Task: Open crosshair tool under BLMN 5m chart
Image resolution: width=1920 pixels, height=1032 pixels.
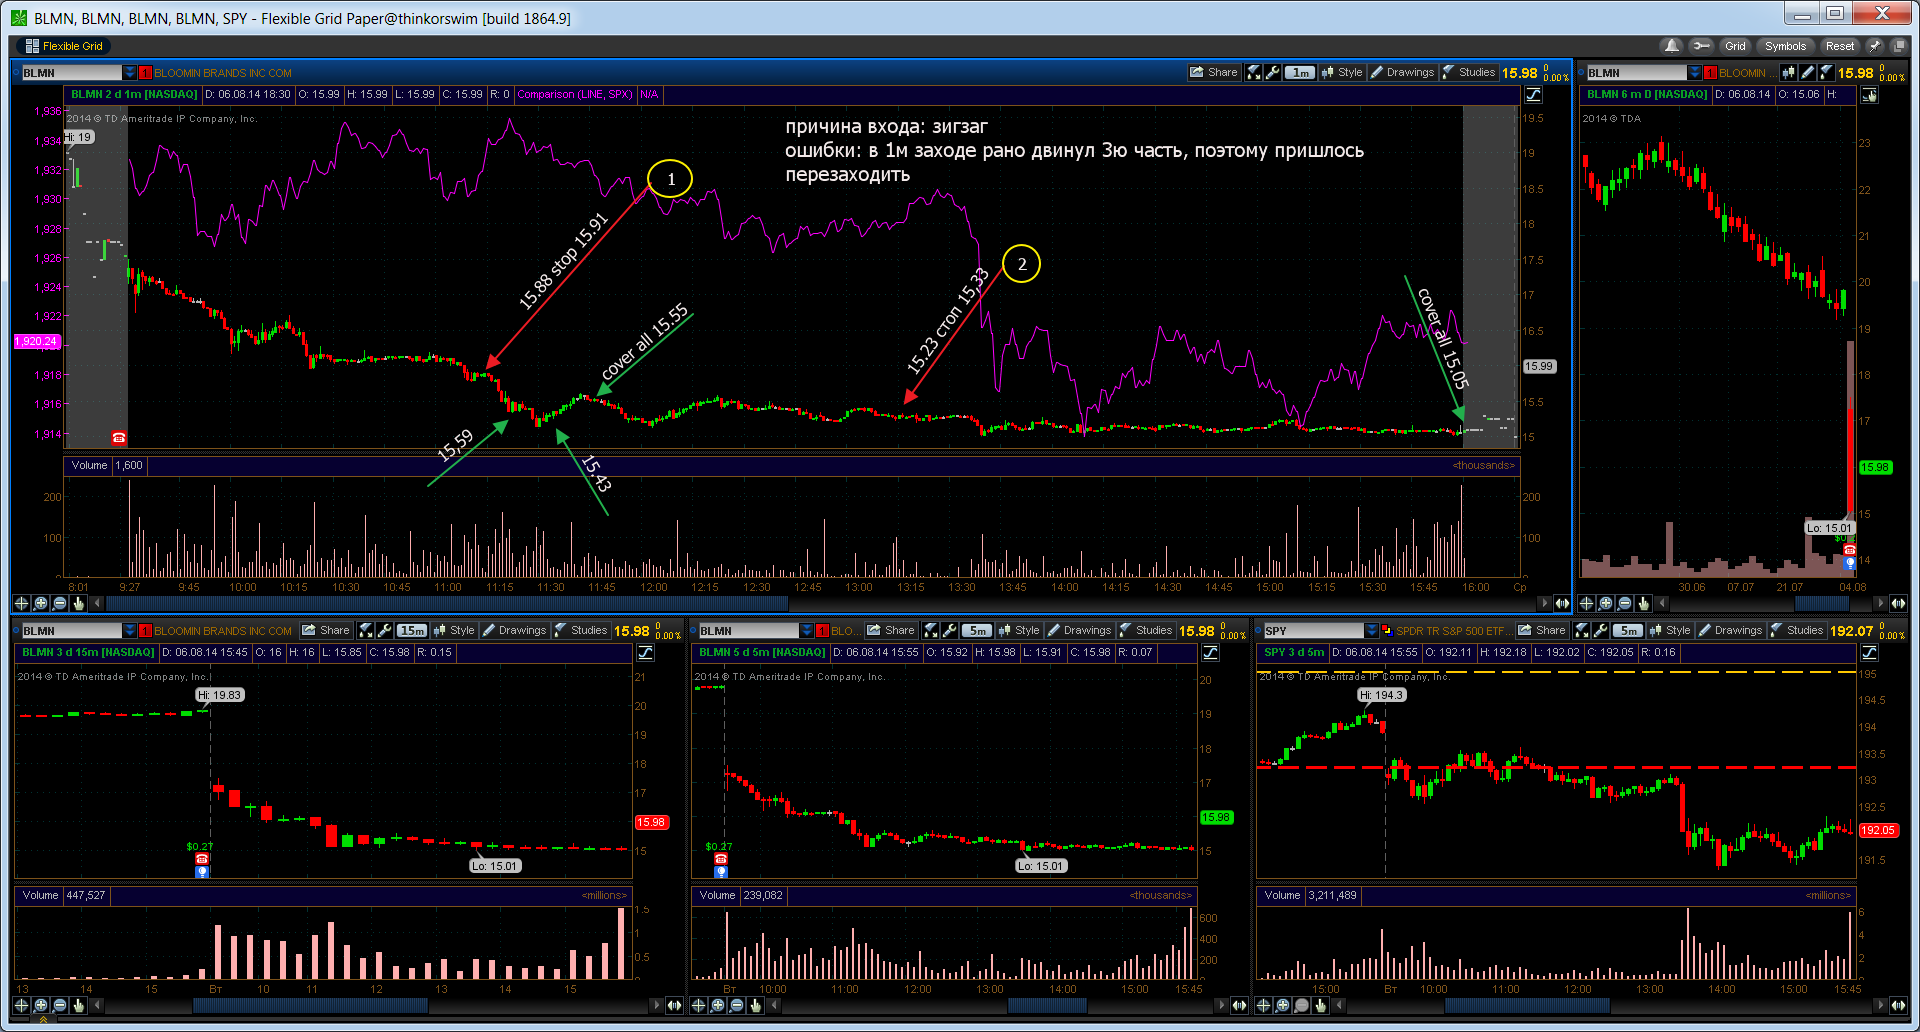Action: pyautogui.click(x=698, y=1005)
